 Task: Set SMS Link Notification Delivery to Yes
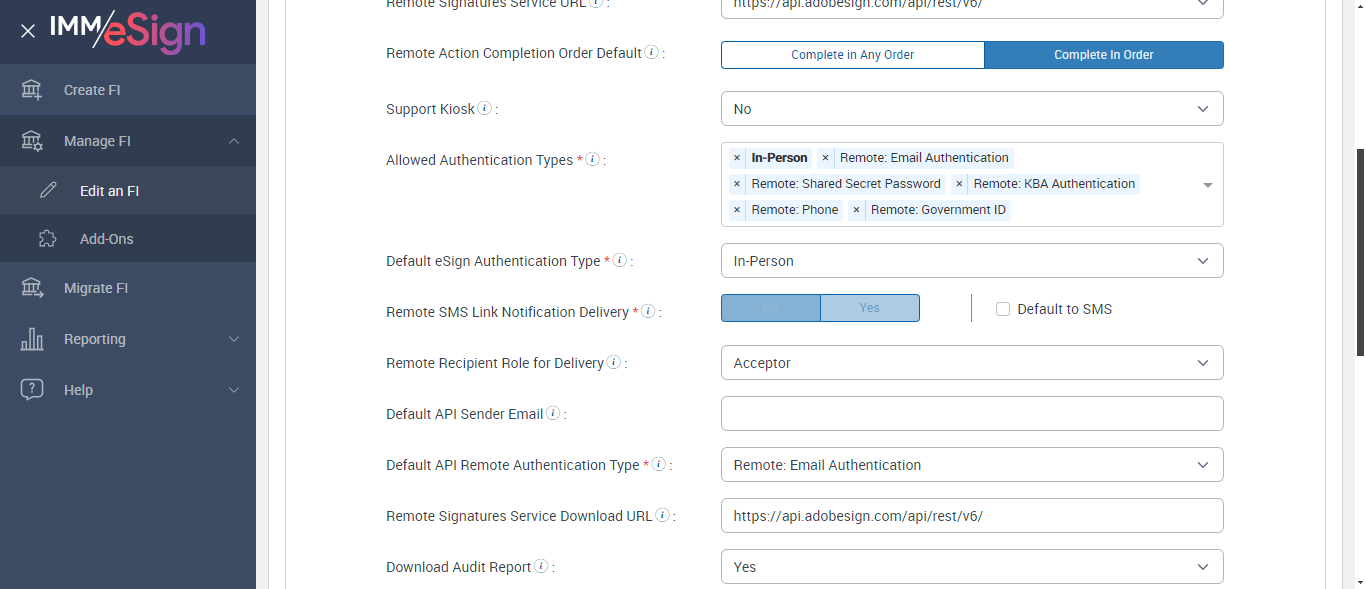[x=869, y=308]
